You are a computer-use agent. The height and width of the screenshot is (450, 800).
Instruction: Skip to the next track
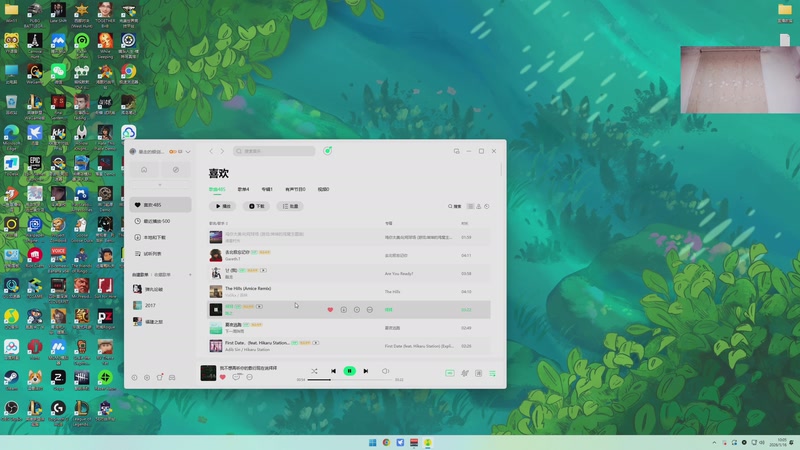coord(366,371)
